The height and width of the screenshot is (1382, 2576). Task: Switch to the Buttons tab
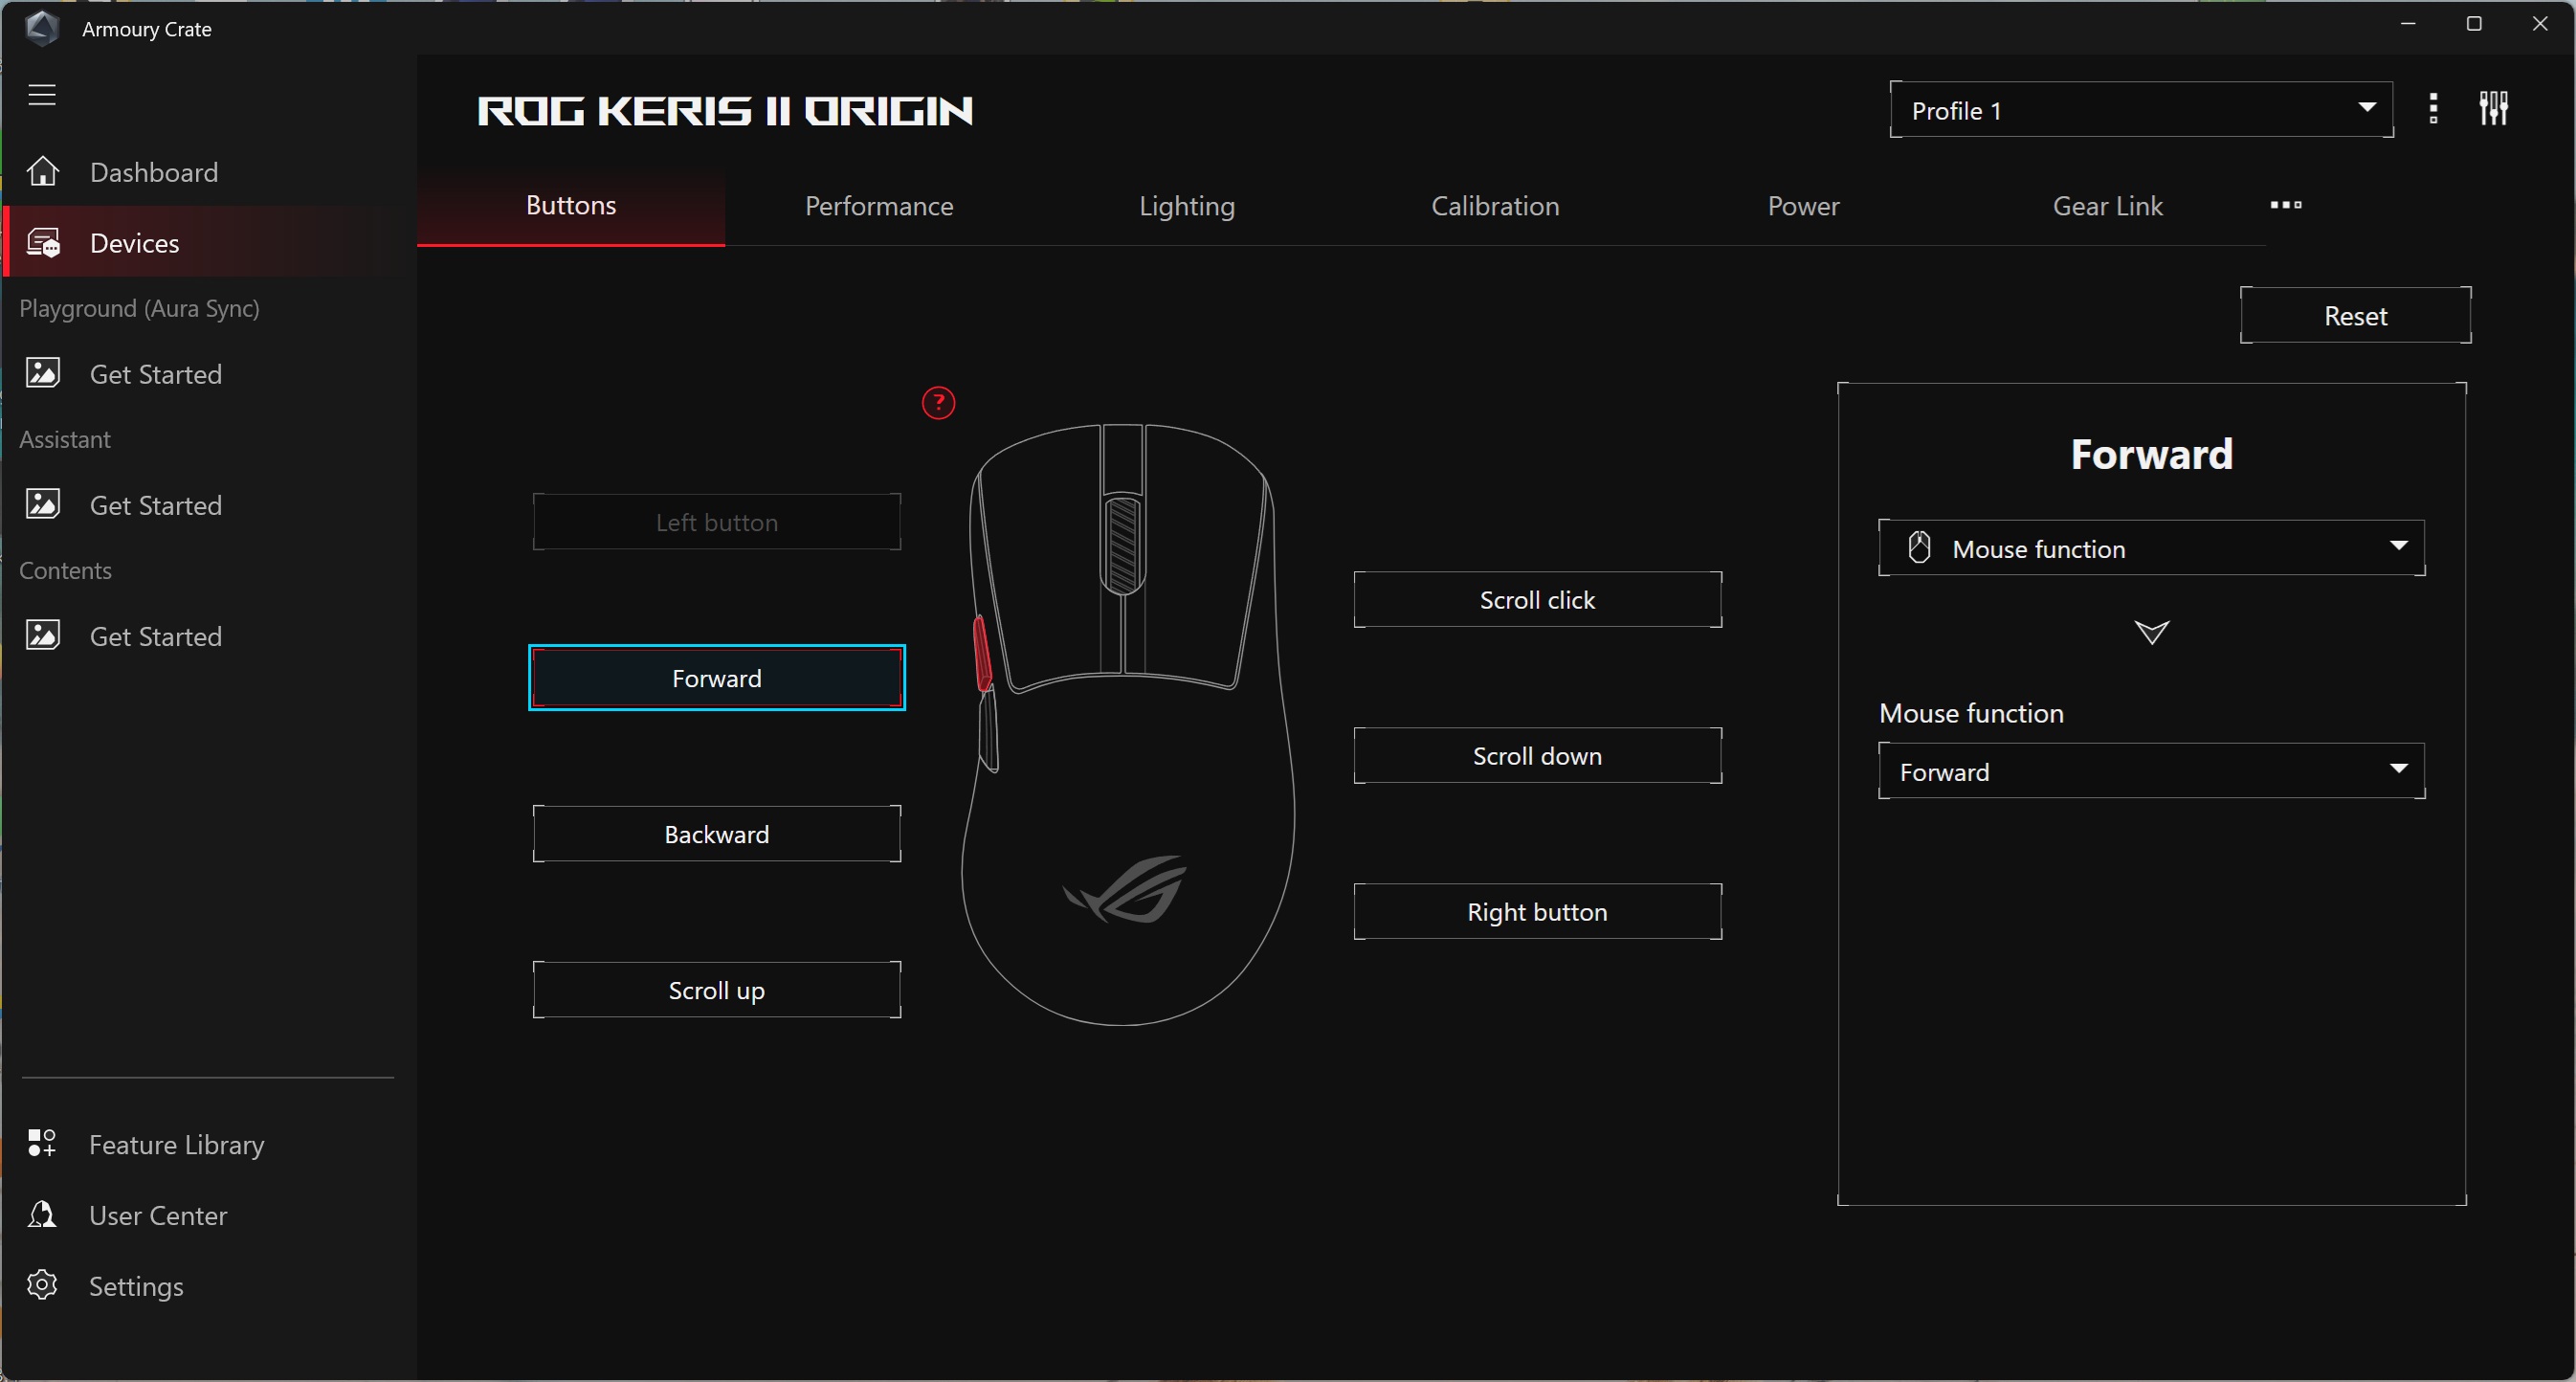pos(571,206)
